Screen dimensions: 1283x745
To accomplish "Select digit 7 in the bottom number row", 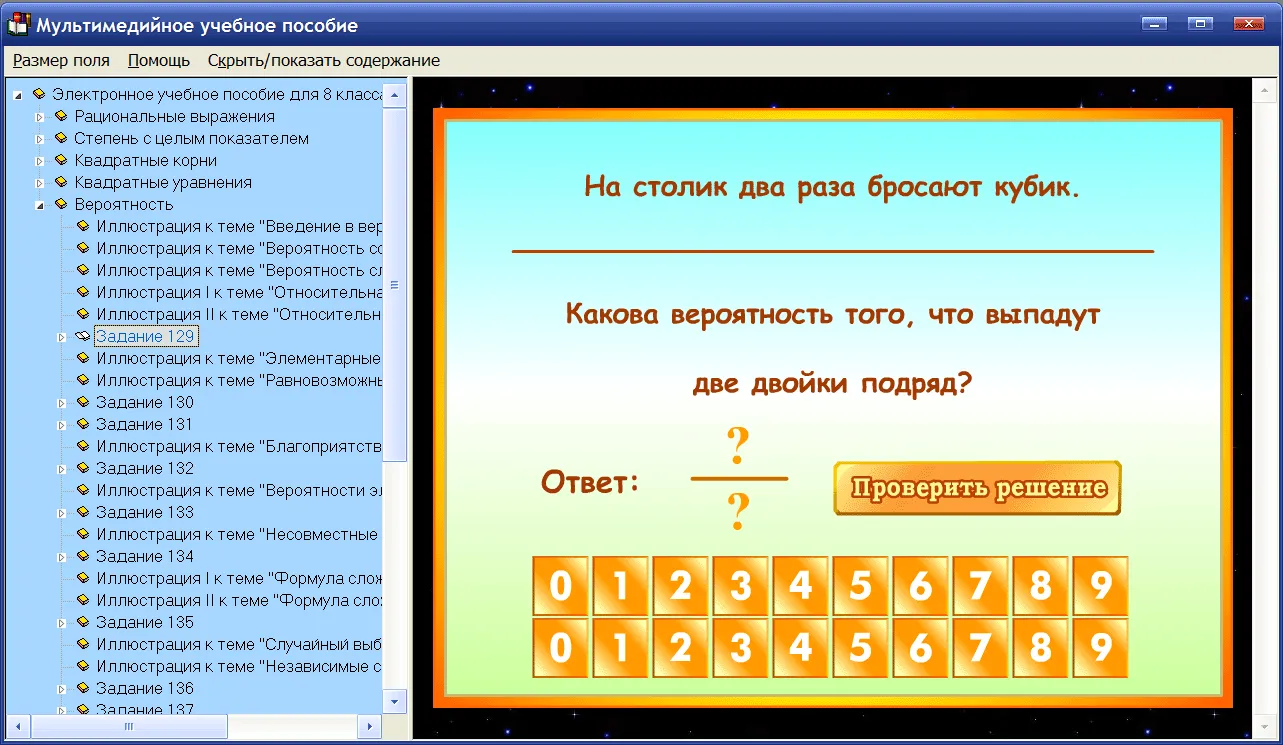I will [980, 648].
